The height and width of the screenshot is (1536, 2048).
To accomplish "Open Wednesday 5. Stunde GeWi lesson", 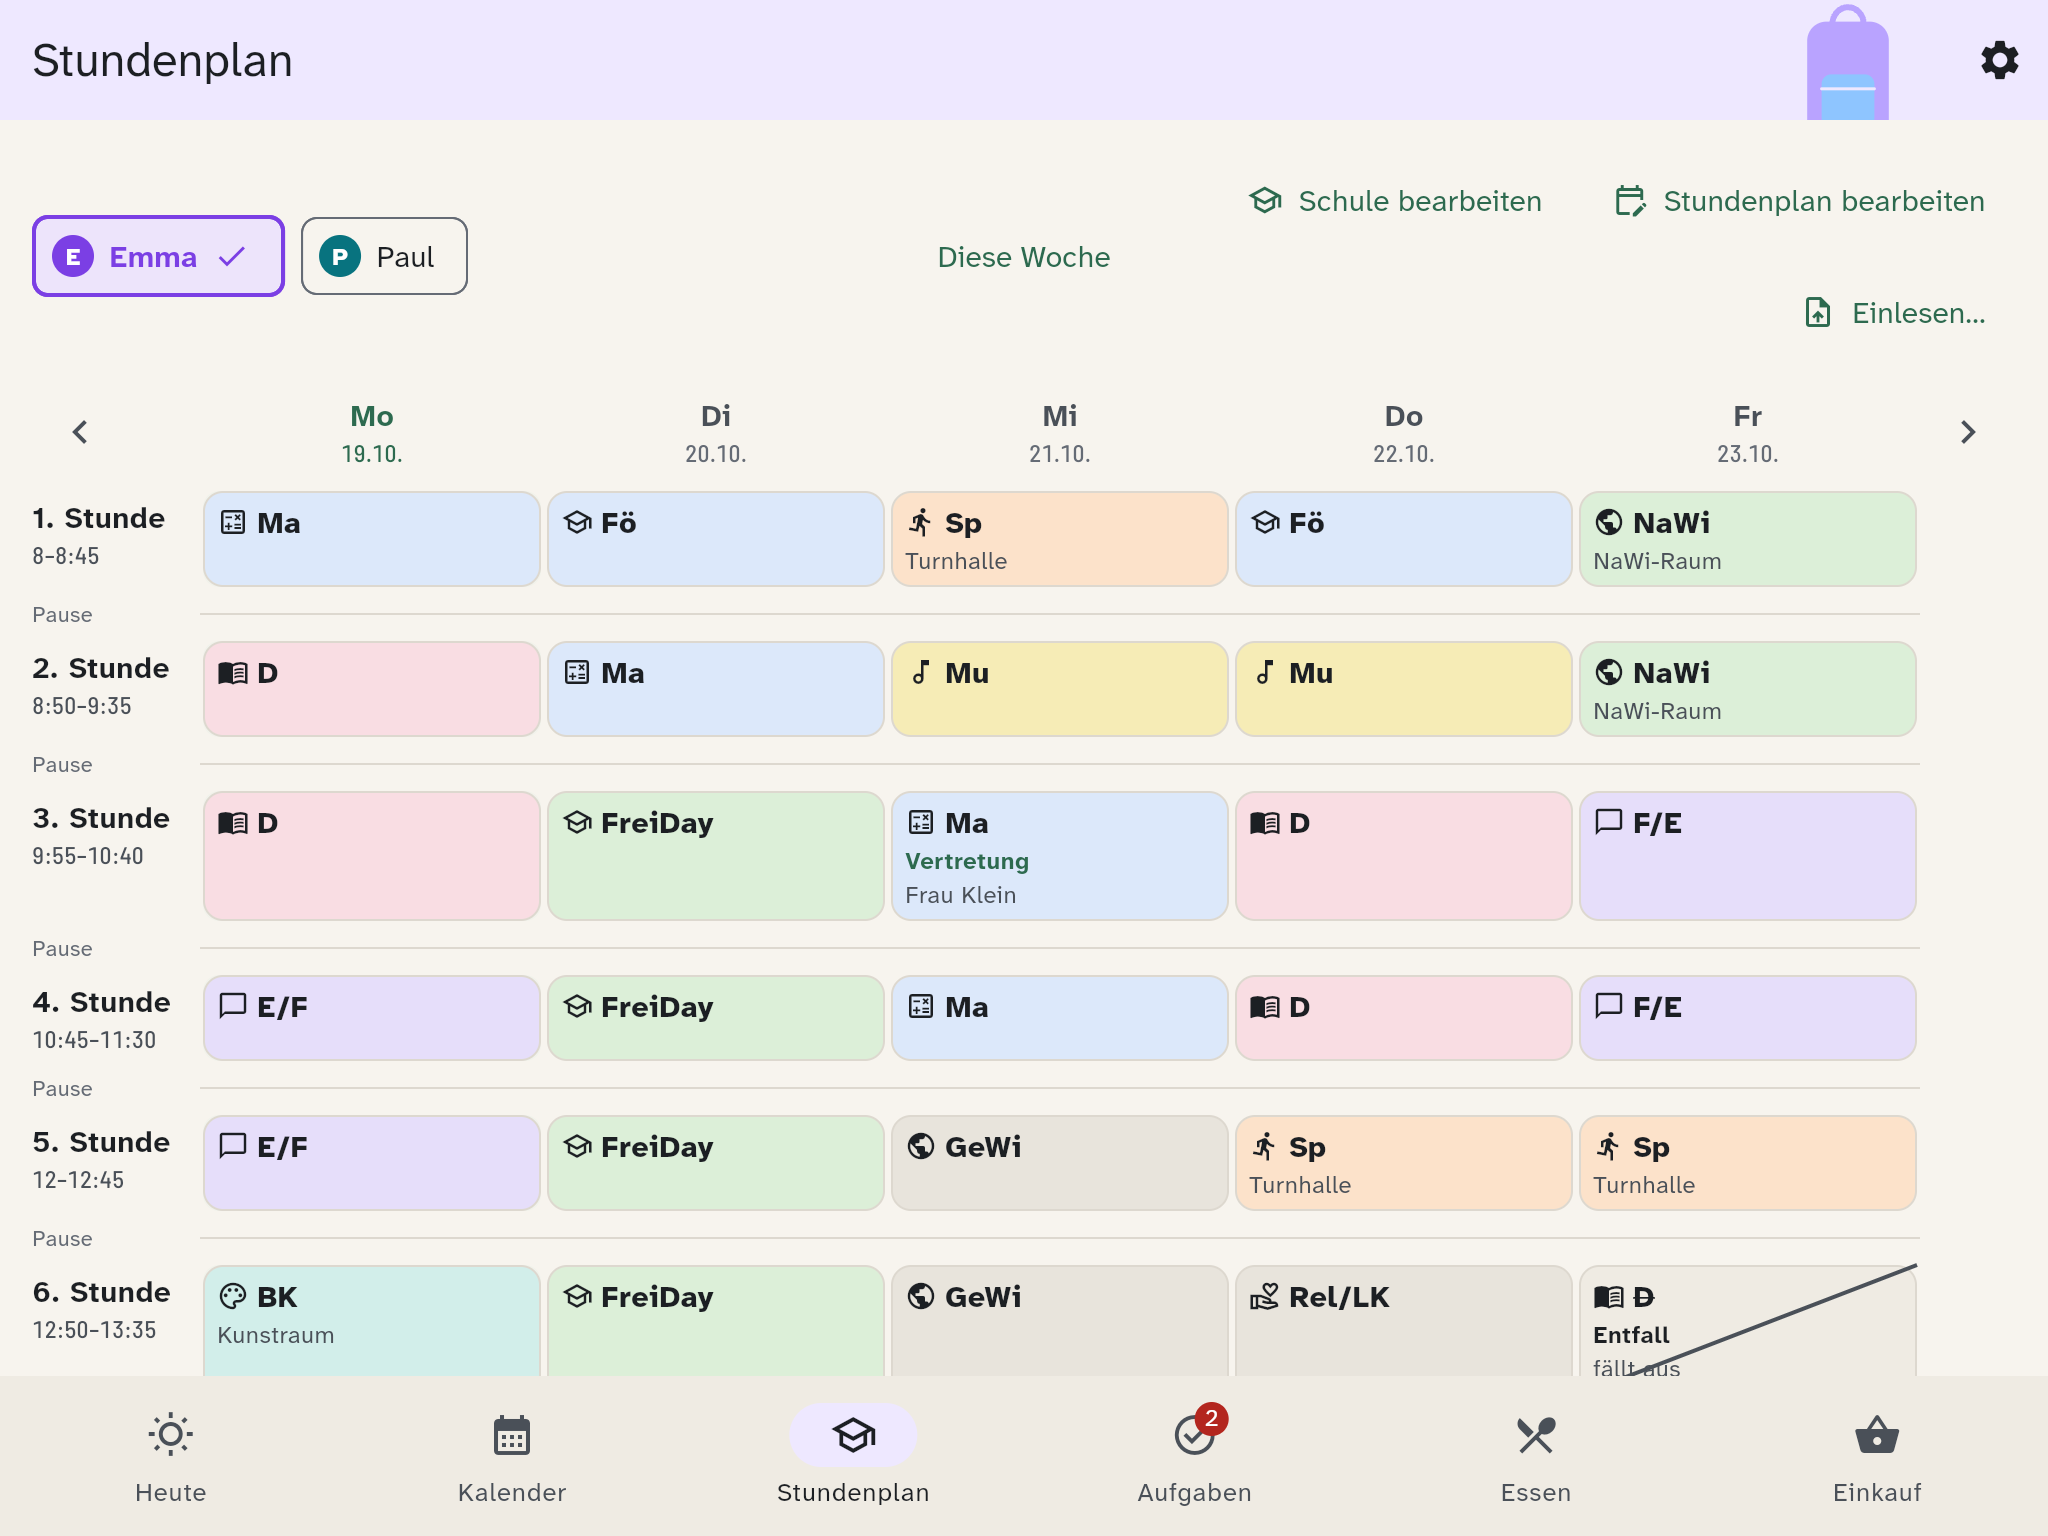I will point(1060,1163).
